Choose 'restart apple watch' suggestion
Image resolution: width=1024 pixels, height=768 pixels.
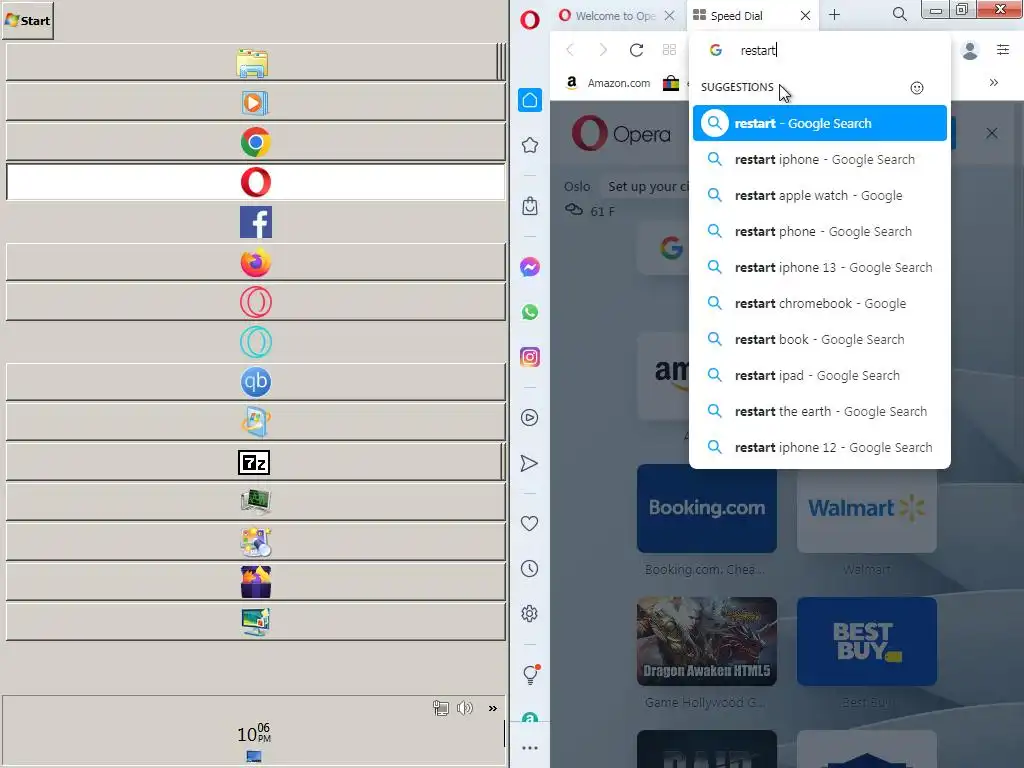click(820, 195)
